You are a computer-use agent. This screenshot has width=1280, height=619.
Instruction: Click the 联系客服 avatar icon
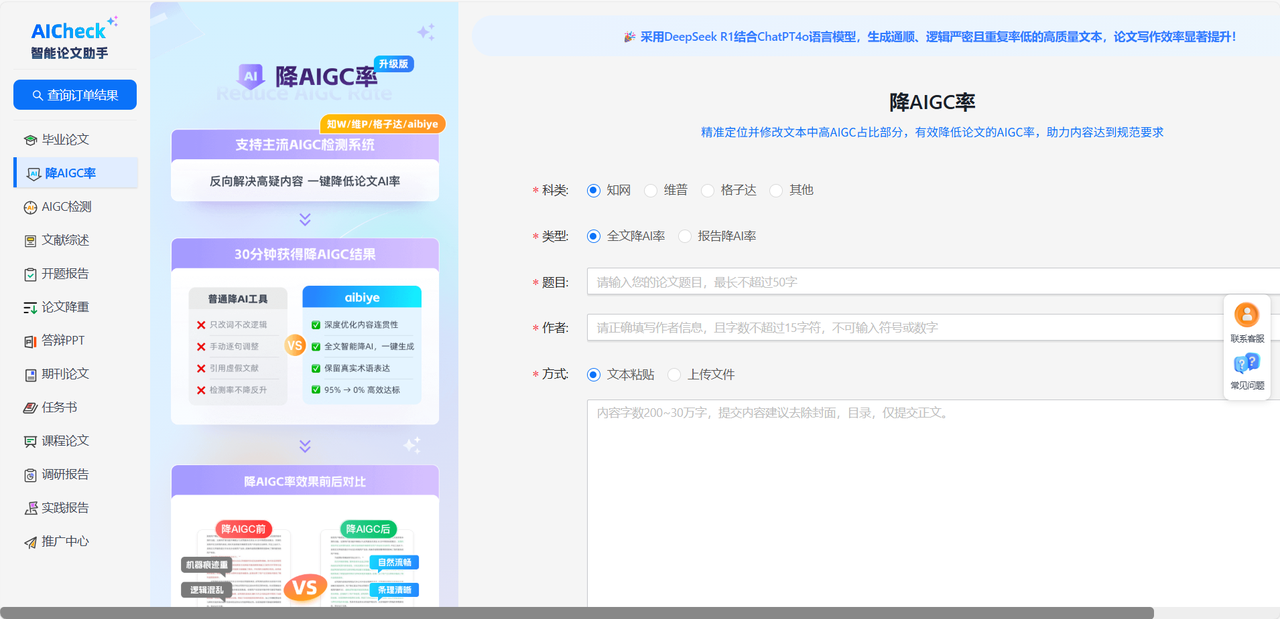click(1247, 315)
